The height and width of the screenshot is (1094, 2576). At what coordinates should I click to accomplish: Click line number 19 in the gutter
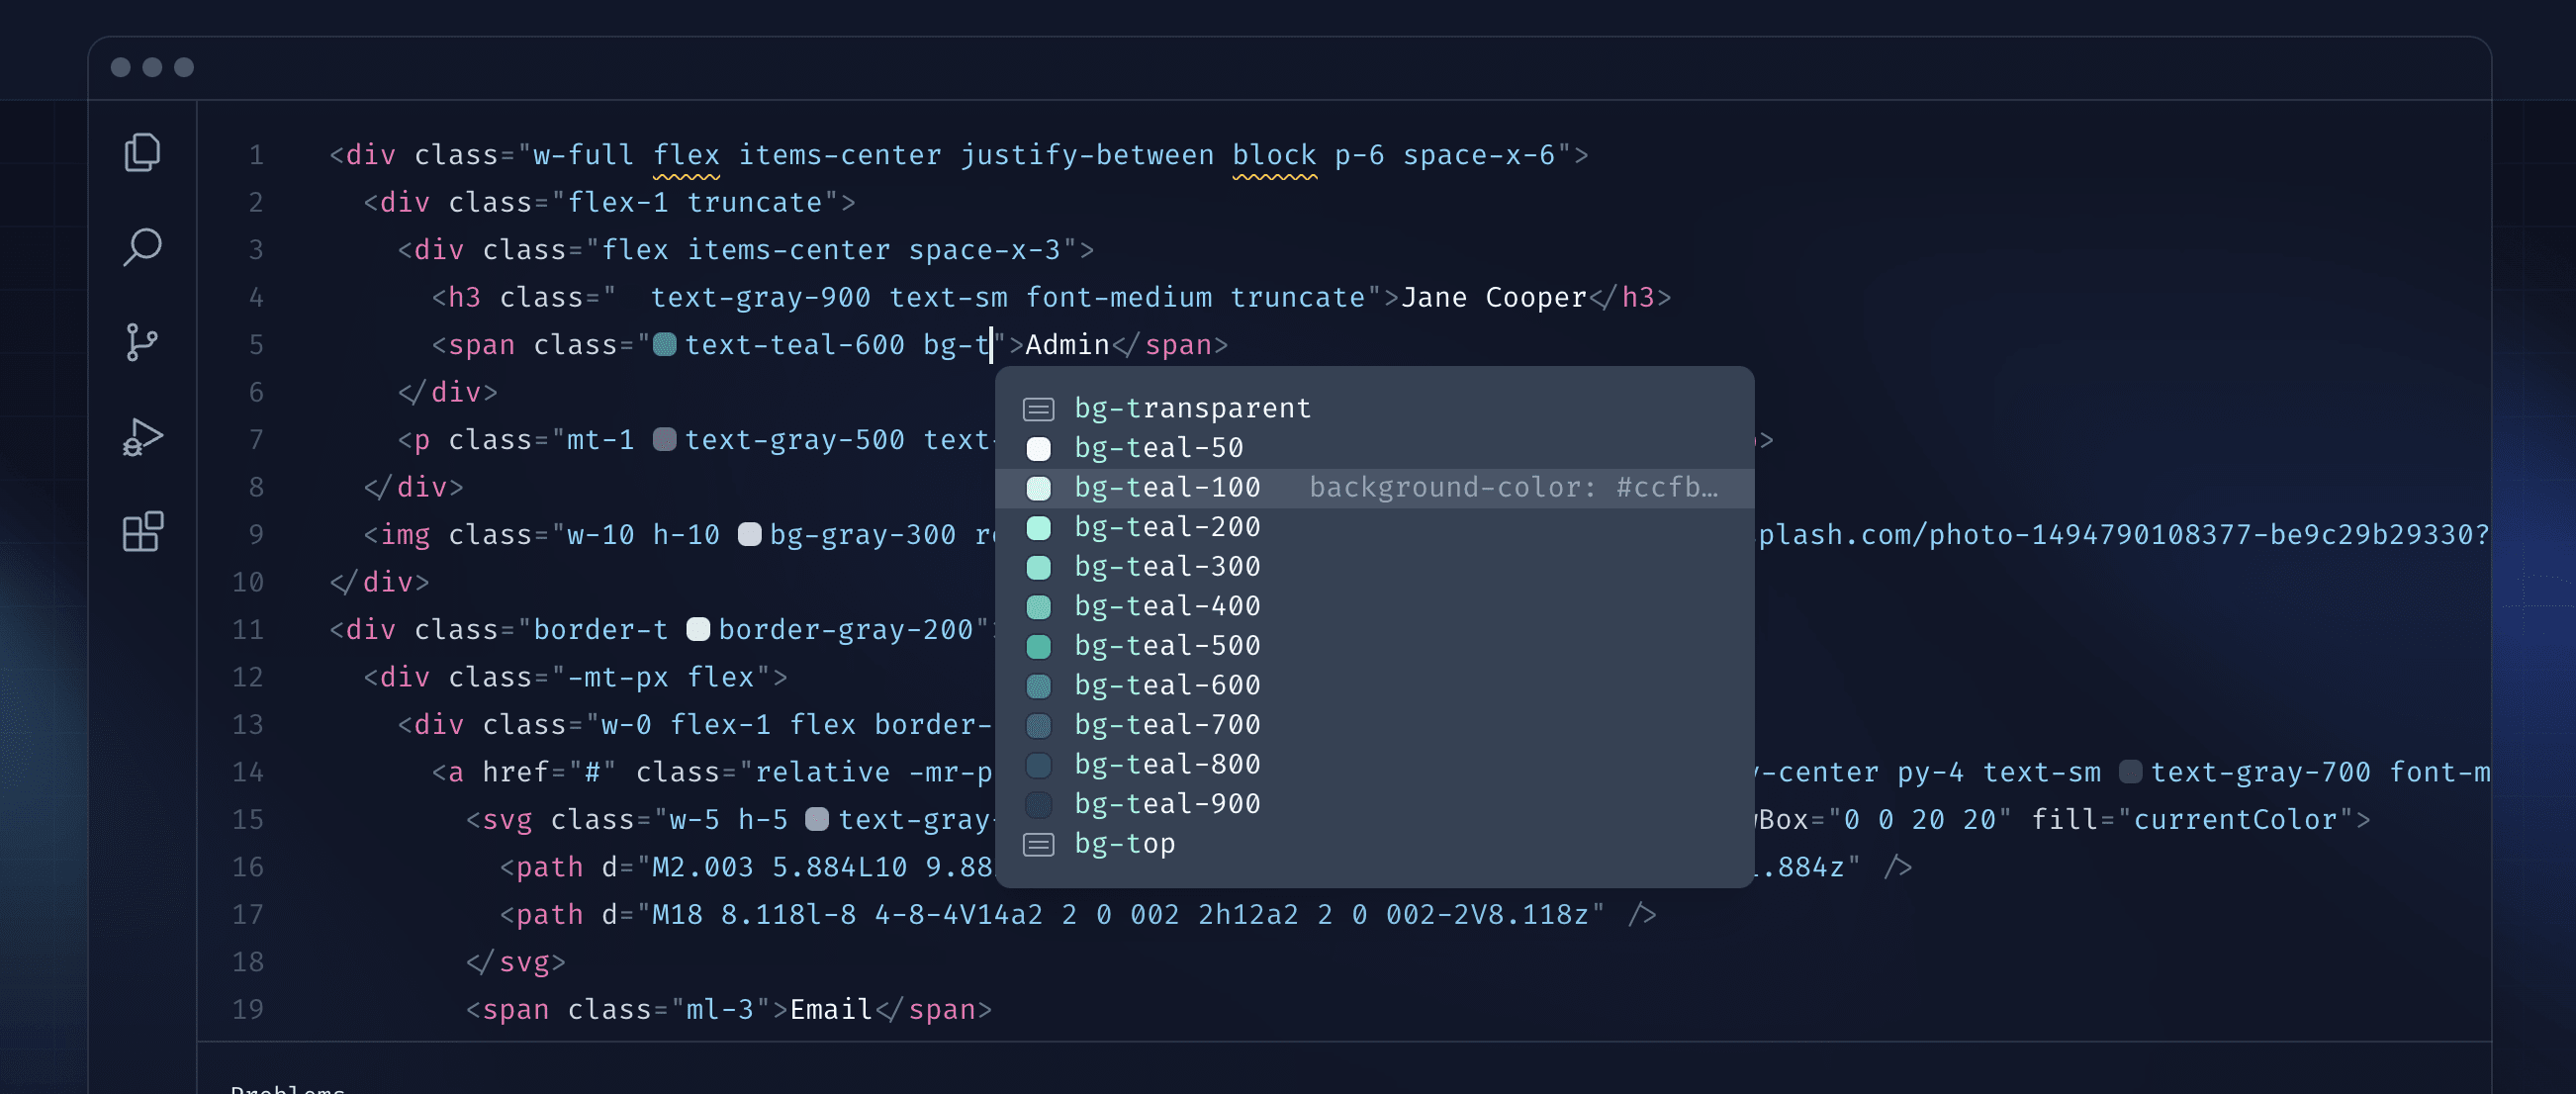tap(248, 1010)
